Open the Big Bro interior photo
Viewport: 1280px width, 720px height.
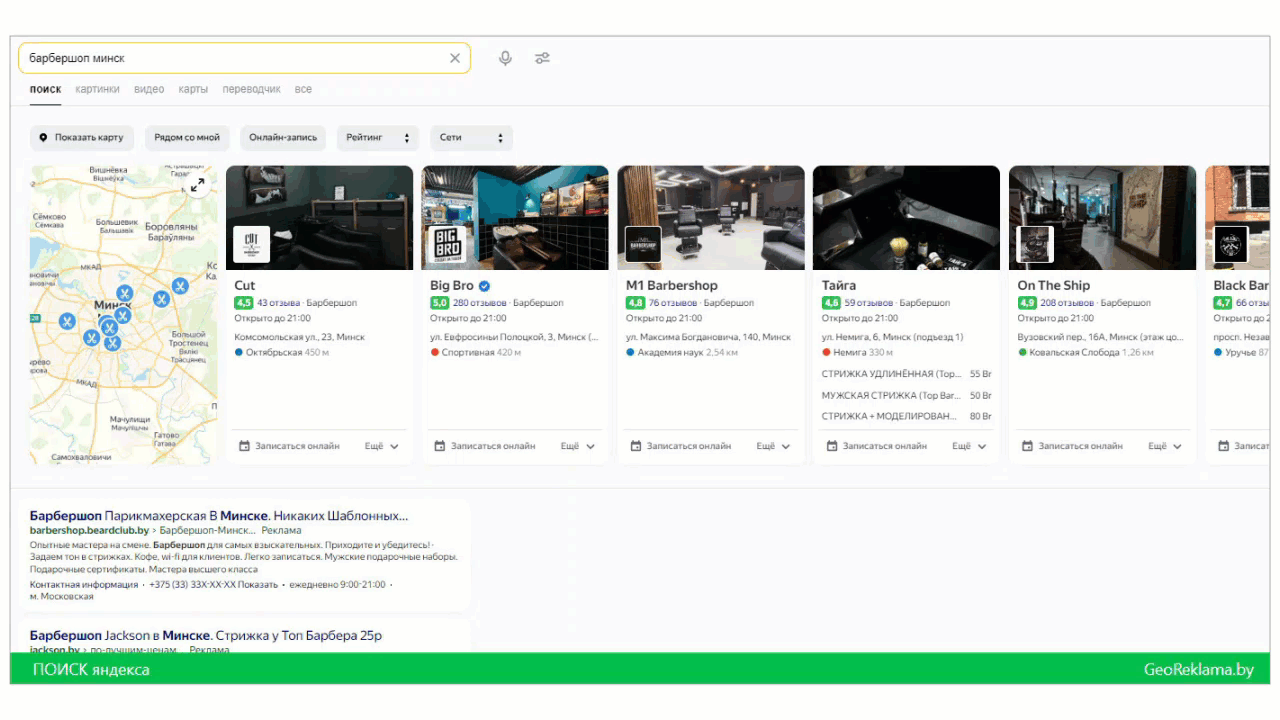click(515, 218)
